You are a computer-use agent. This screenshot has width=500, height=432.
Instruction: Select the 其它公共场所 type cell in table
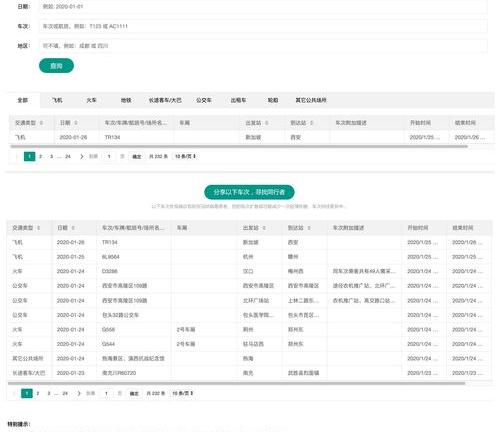coord(28,358)
